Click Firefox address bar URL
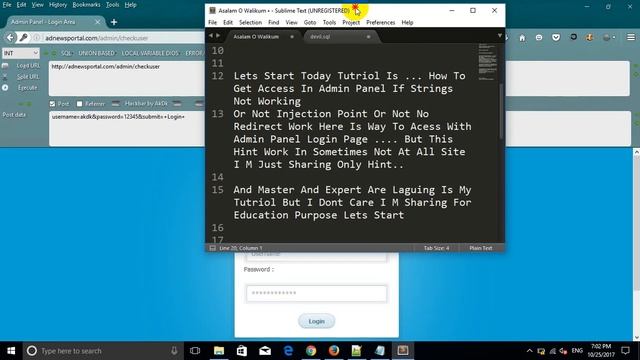This screenshot has height=360, width=640. [x=97, y=38]
